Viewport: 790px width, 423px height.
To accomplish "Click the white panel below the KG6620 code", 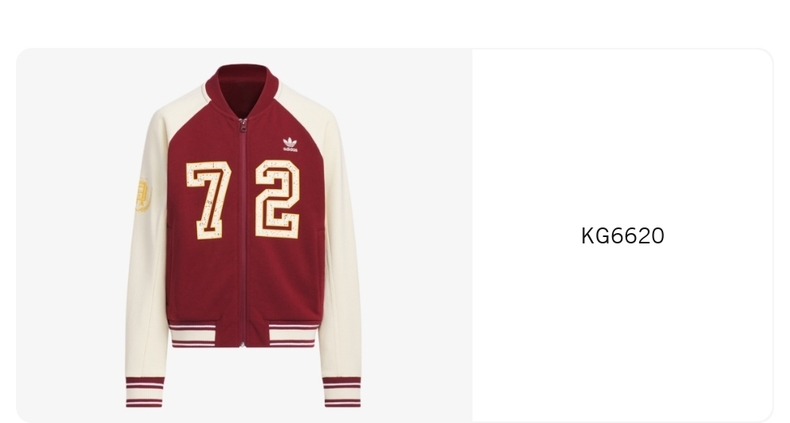I will pos(623,332).
